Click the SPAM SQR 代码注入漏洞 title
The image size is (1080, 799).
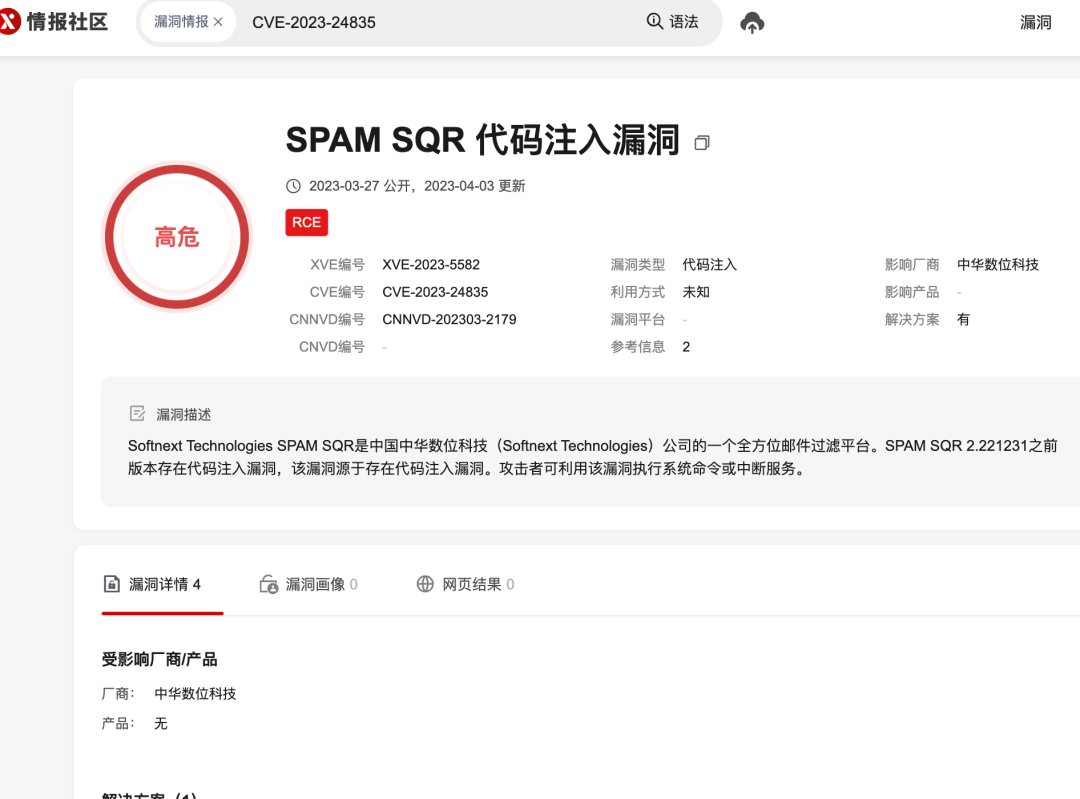coord(483,140)
